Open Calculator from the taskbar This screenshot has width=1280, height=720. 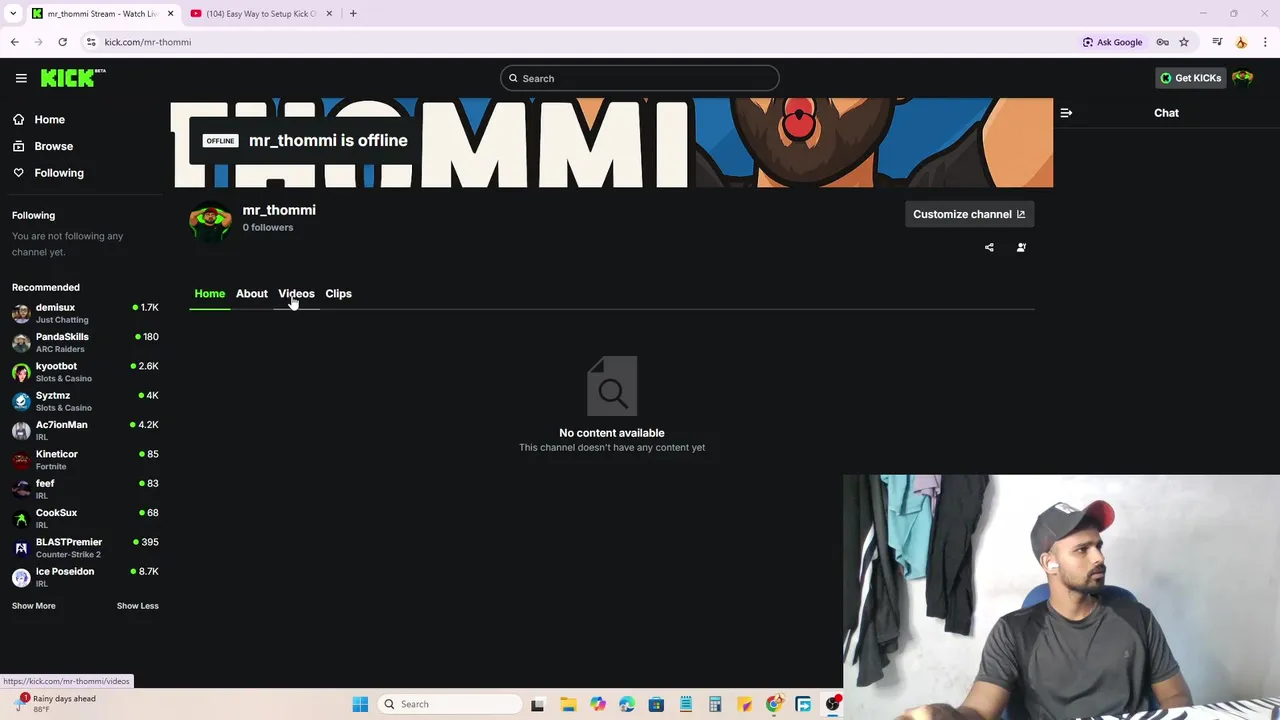coord(715,704)
